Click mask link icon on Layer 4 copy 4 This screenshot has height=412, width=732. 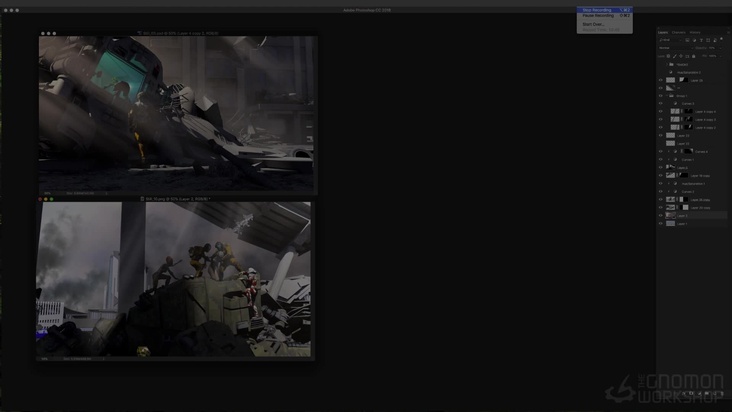tap(682, 112)
